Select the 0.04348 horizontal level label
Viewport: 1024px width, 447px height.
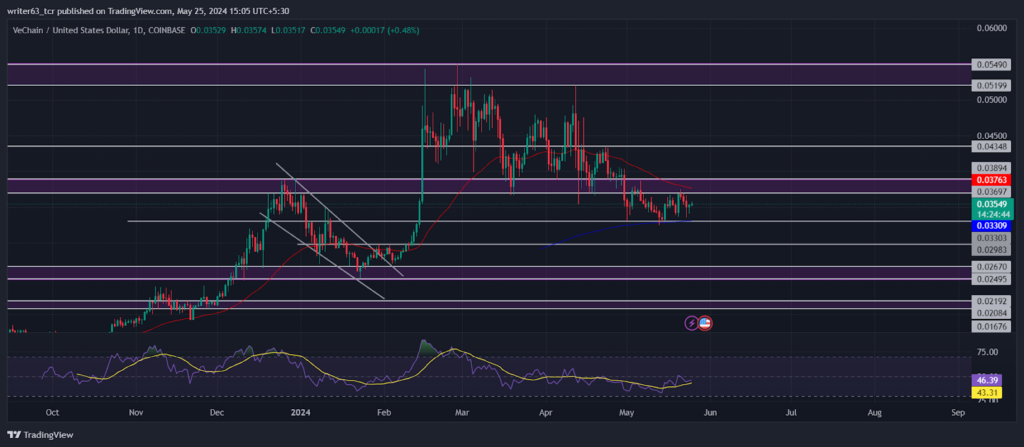click(991, 148)
